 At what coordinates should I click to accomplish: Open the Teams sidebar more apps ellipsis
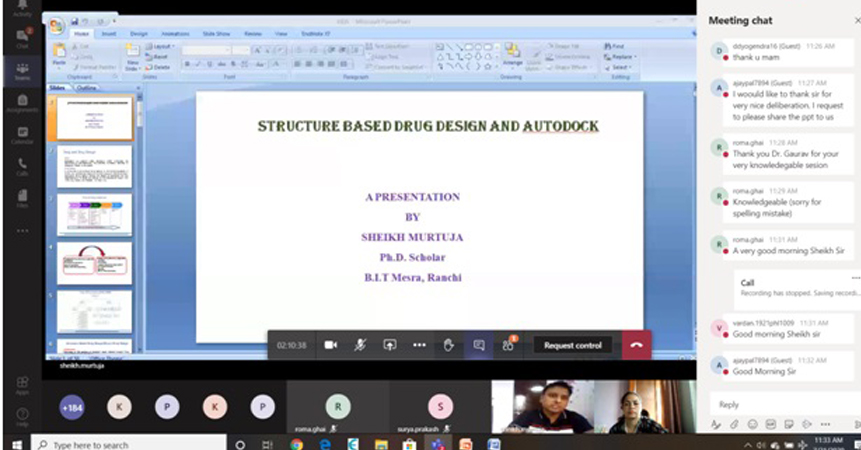(x=22, y=231)
